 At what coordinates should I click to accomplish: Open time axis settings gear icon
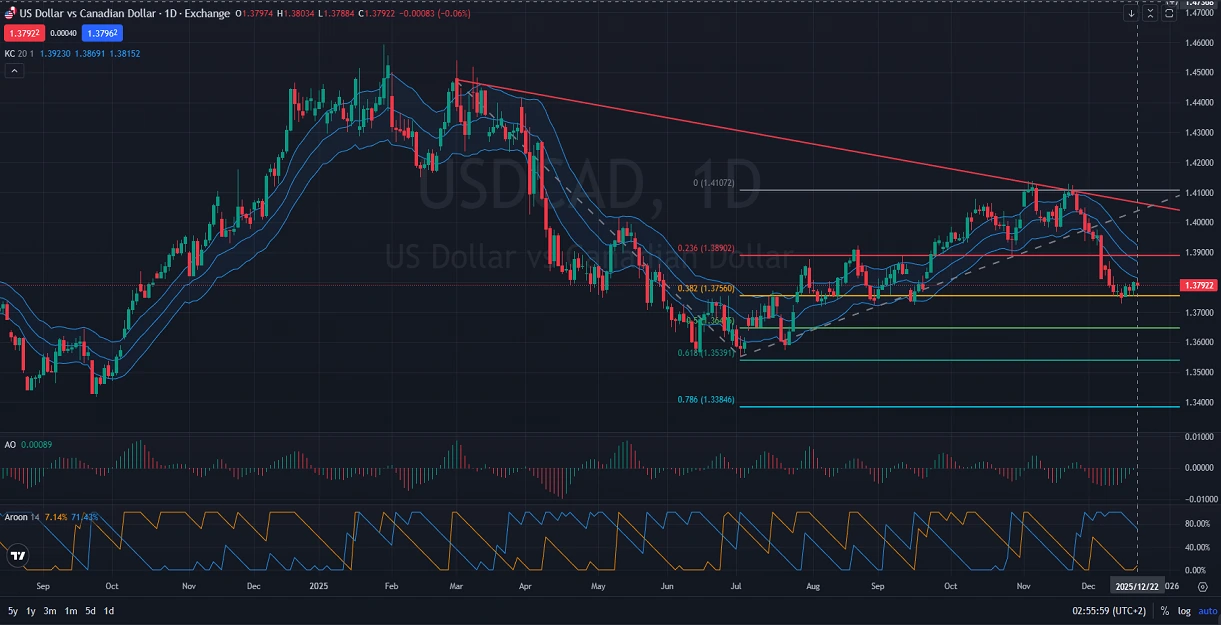[x=1201, y=586]
